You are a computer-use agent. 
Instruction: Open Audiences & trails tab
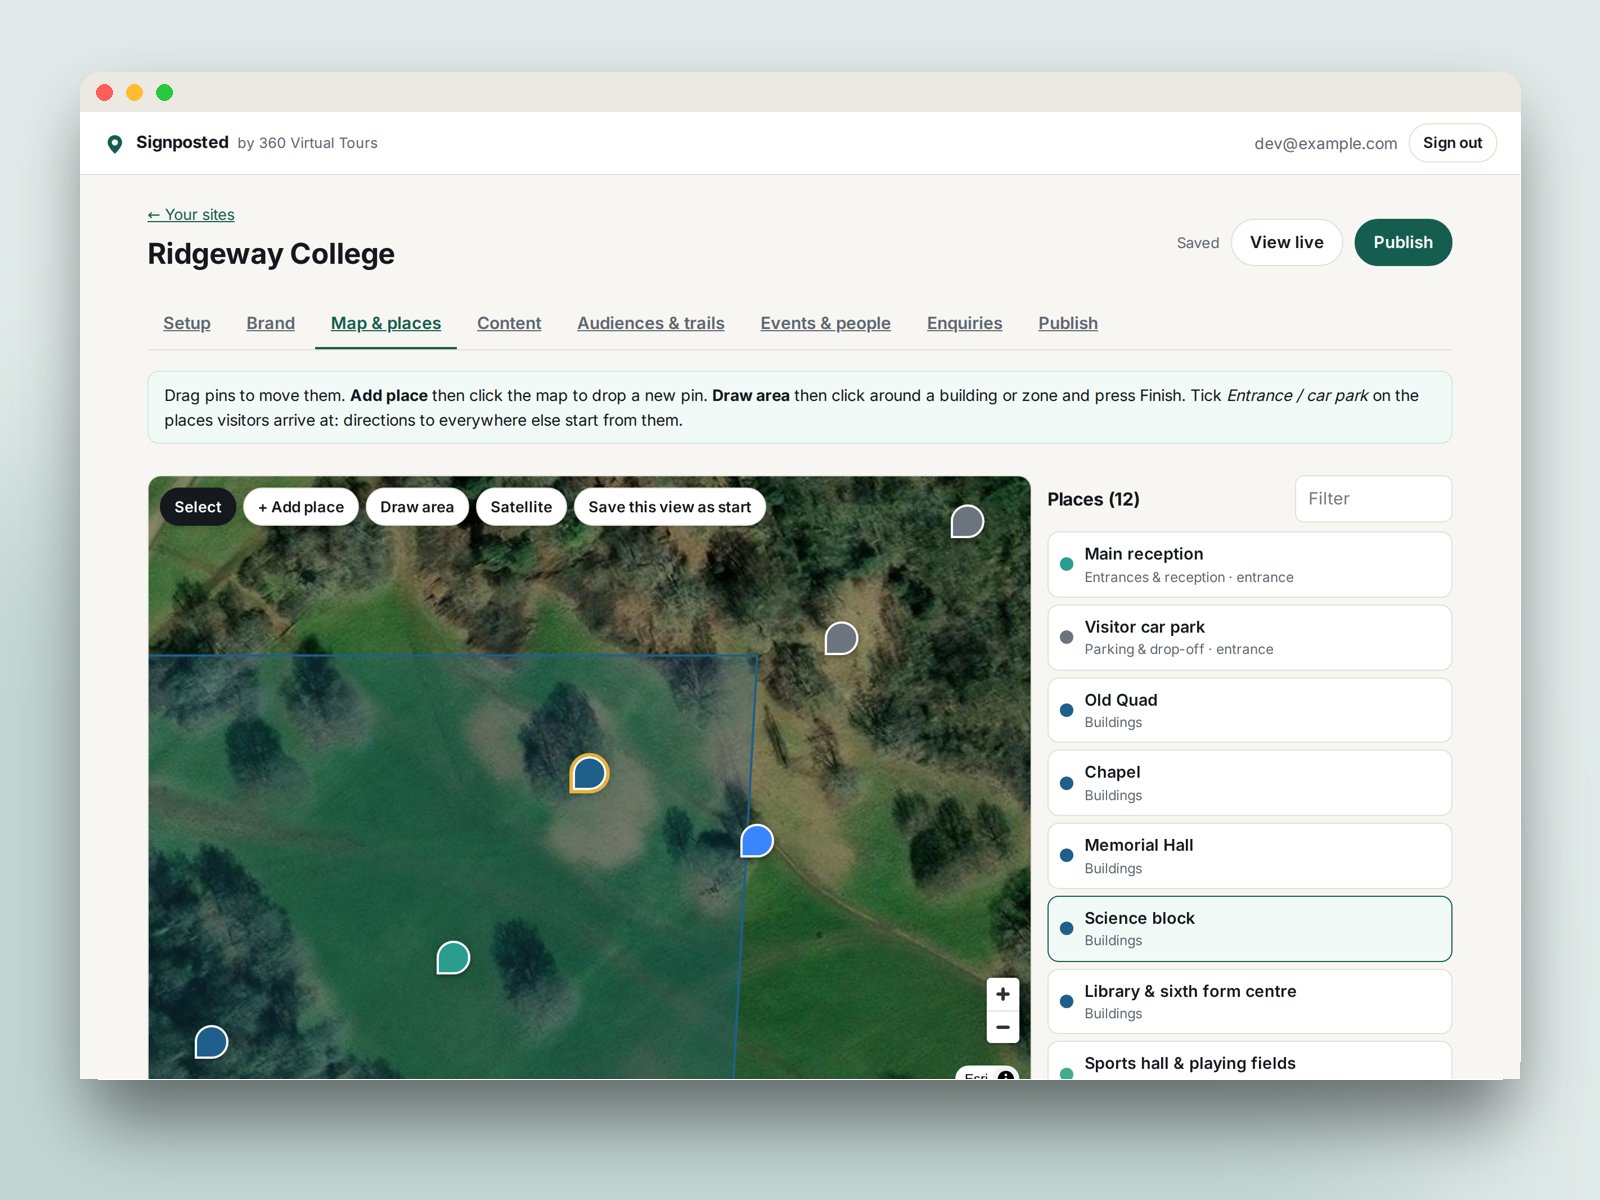click(x=651, y=323)
